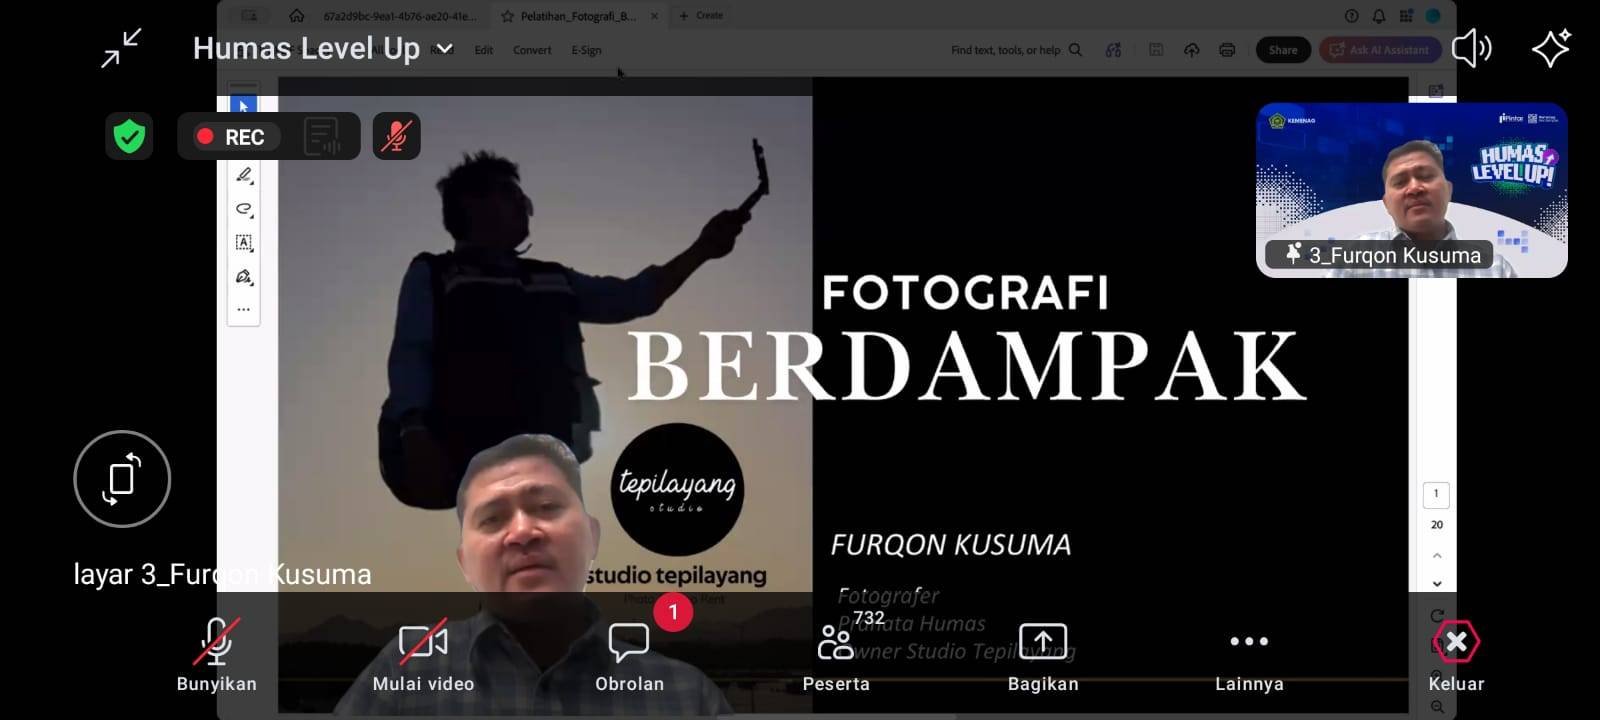This screenshot has width=1600, height=720.
Task: Open the Acrobat Convert menu
Action: pyautogui.click(x=532, y=50)
